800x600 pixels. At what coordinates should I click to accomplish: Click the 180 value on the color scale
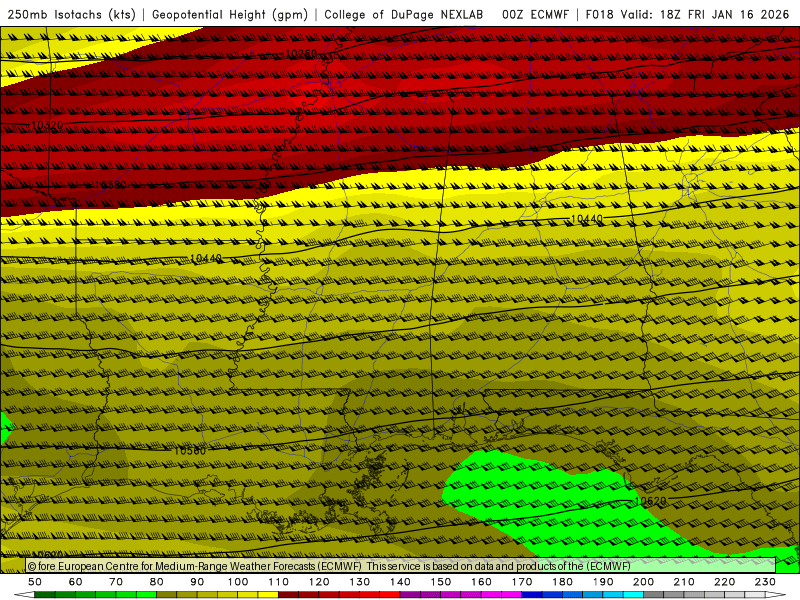[562, 582]
